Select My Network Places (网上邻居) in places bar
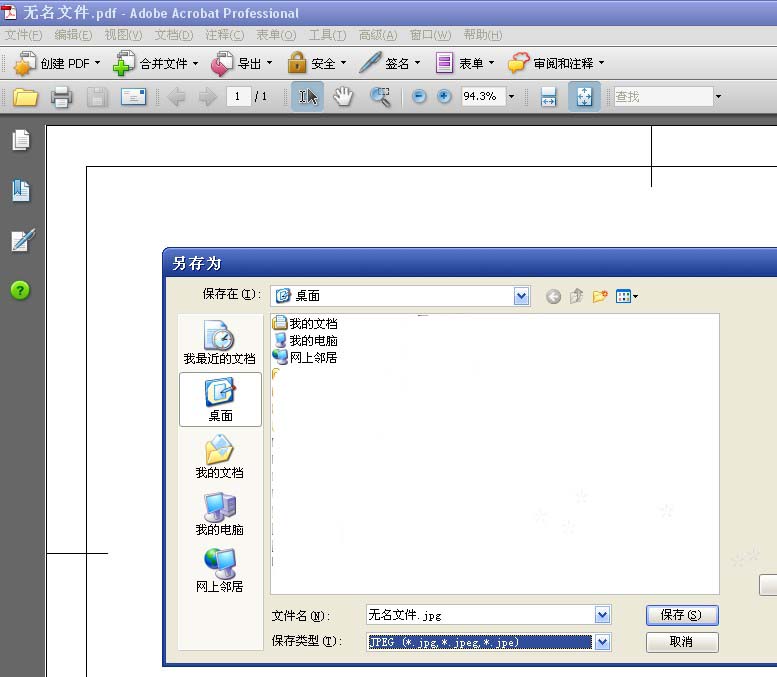 pos(220,570)
